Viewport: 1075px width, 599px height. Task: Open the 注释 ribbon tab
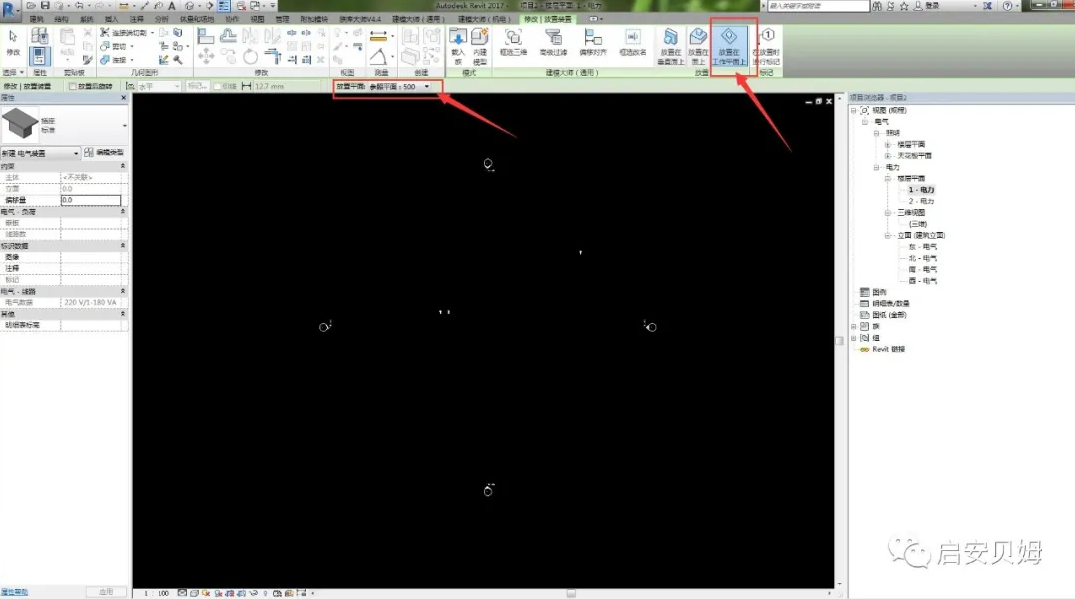click(x=137, y=19)
